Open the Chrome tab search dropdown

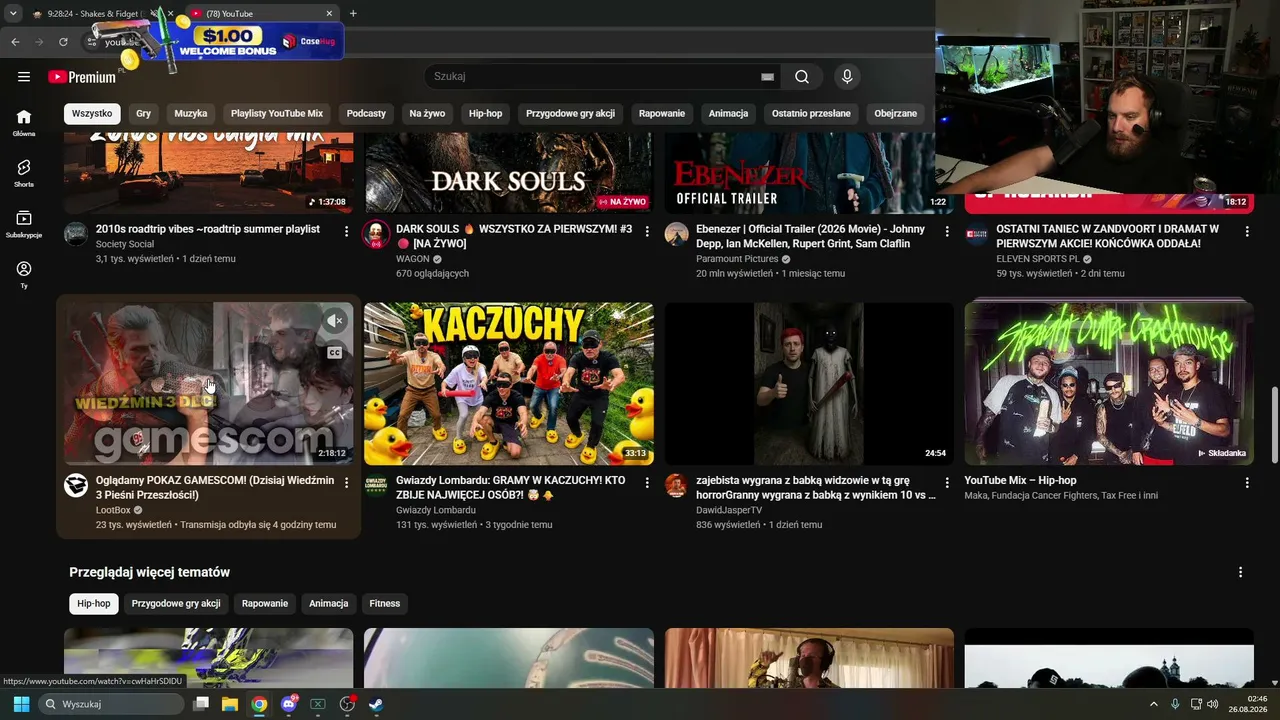[x=13, y=14]
